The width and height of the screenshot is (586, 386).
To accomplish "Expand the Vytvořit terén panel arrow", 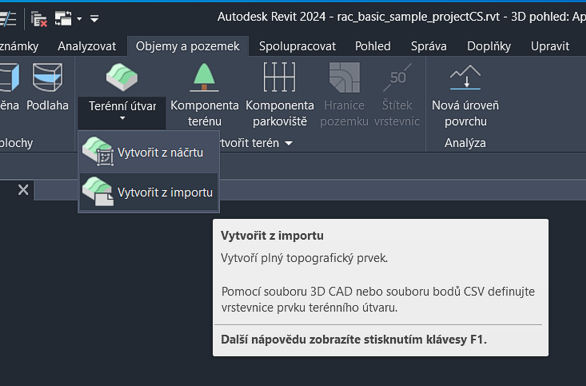I will [289, 143].
